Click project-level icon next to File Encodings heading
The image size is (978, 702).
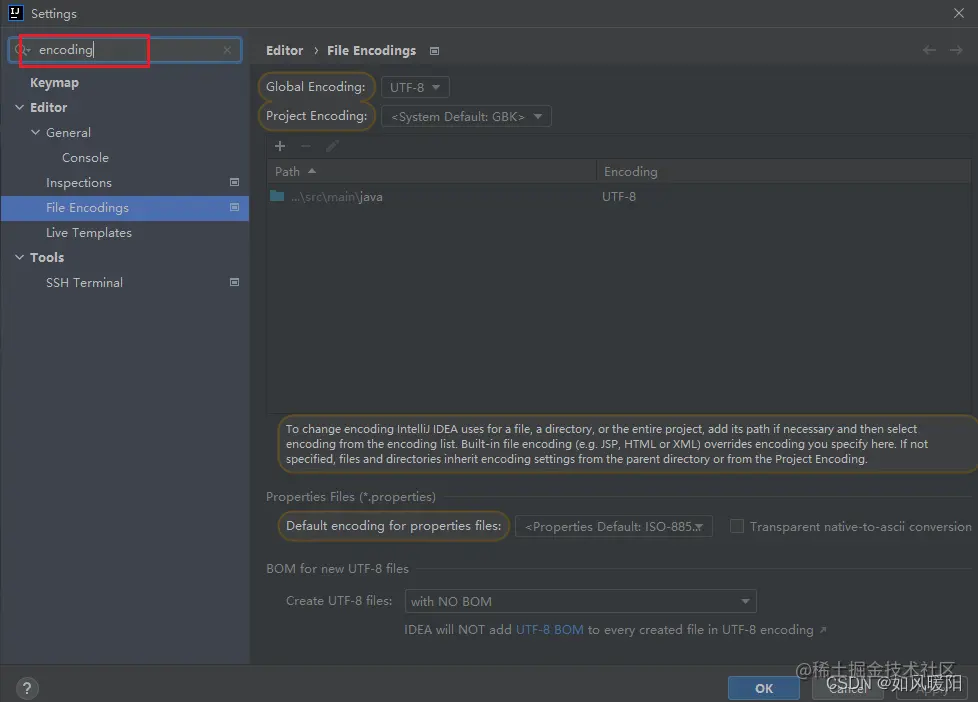click(x=435, y=51)
